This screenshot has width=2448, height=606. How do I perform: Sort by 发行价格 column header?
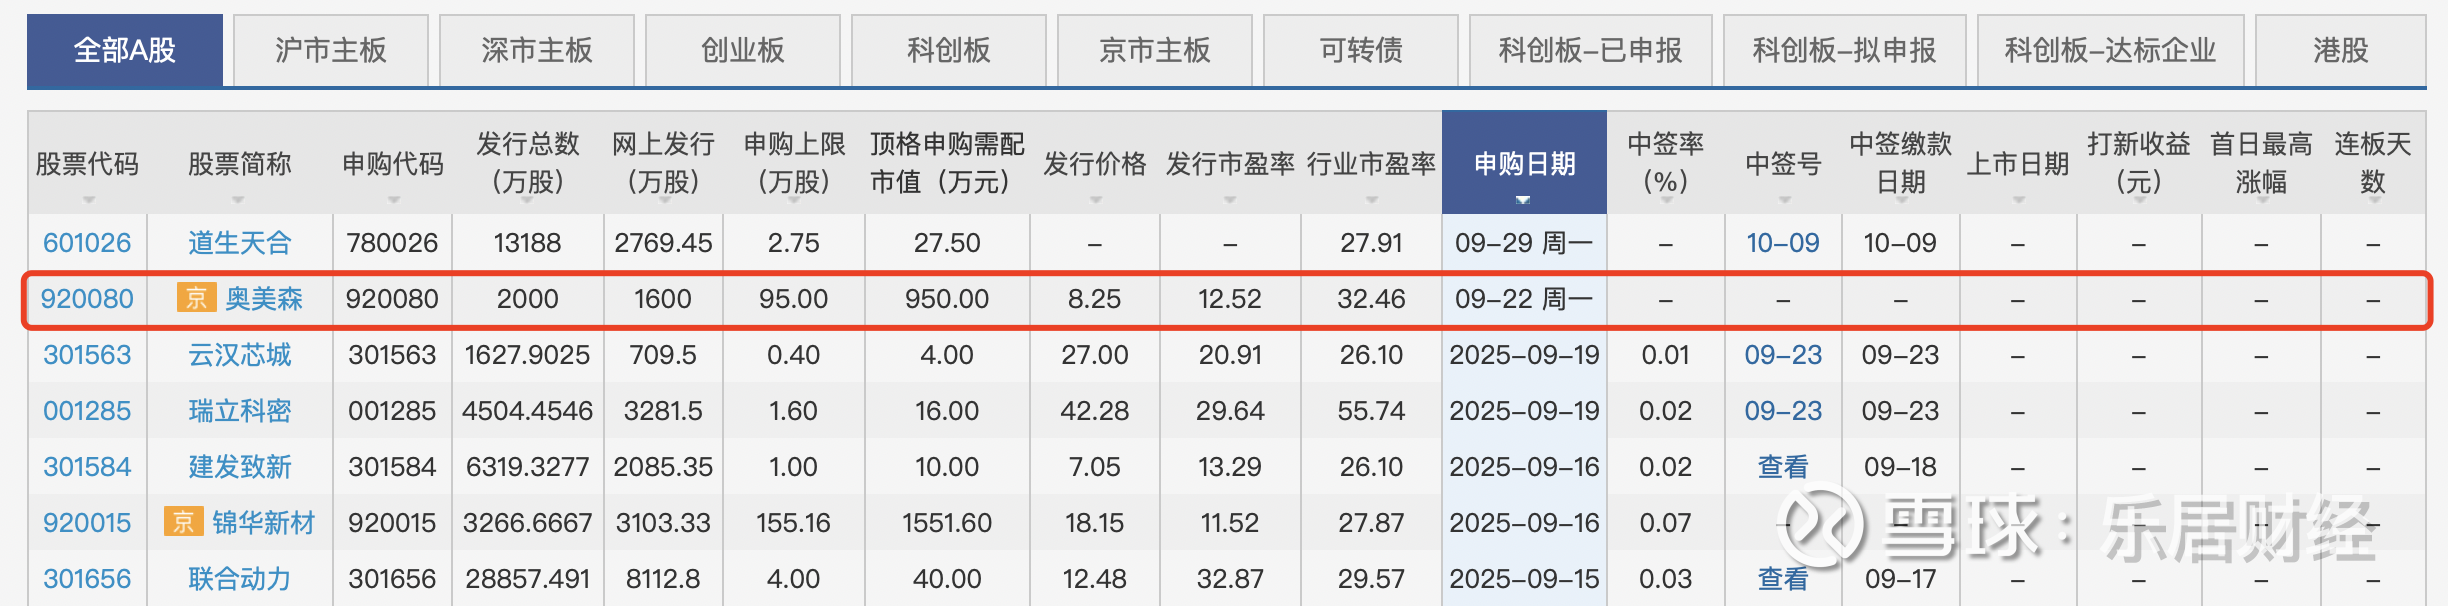coord(1095,164)
